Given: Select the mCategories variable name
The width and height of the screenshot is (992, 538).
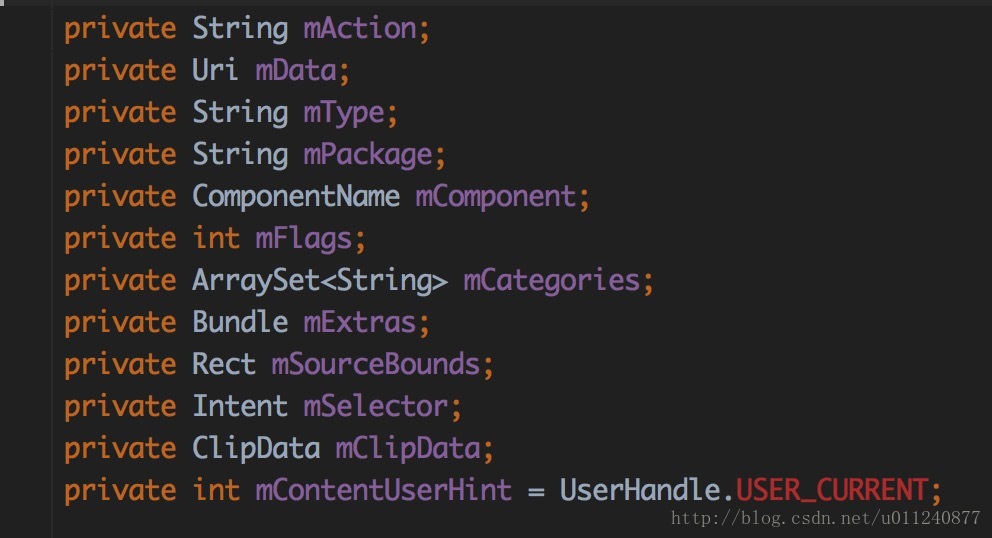Looking at the screenshot, I should 552,281.
